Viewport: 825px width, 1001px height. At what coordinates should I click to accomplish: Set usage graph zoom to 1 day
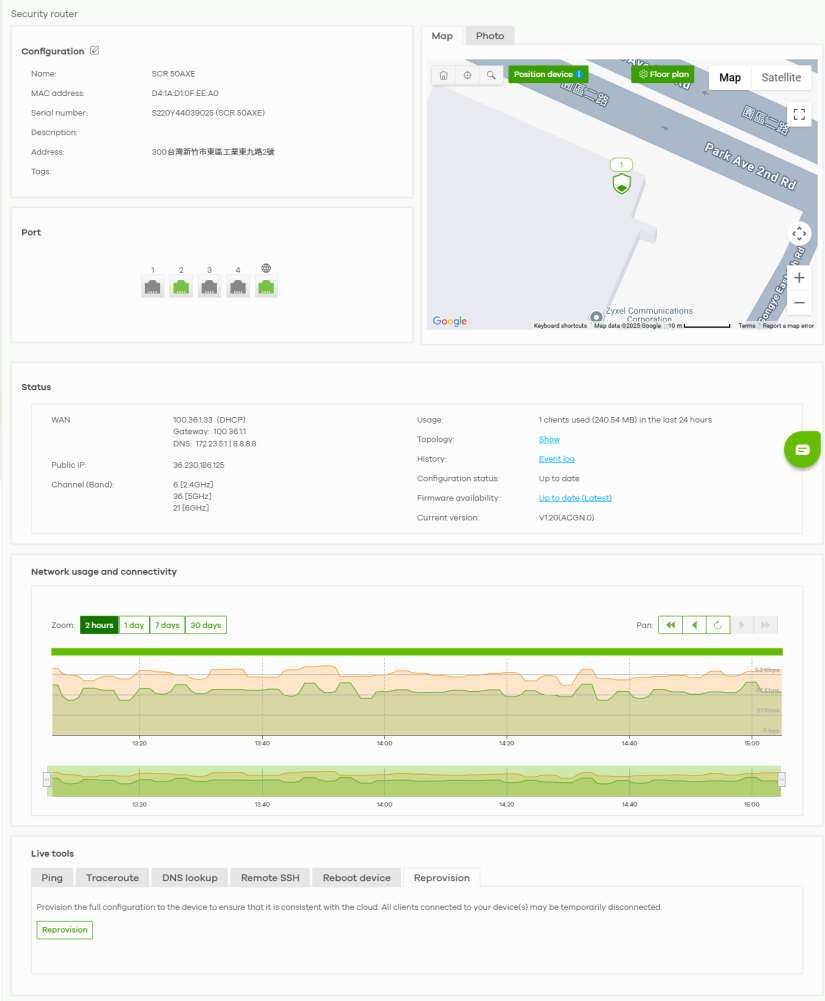(134, 625)
